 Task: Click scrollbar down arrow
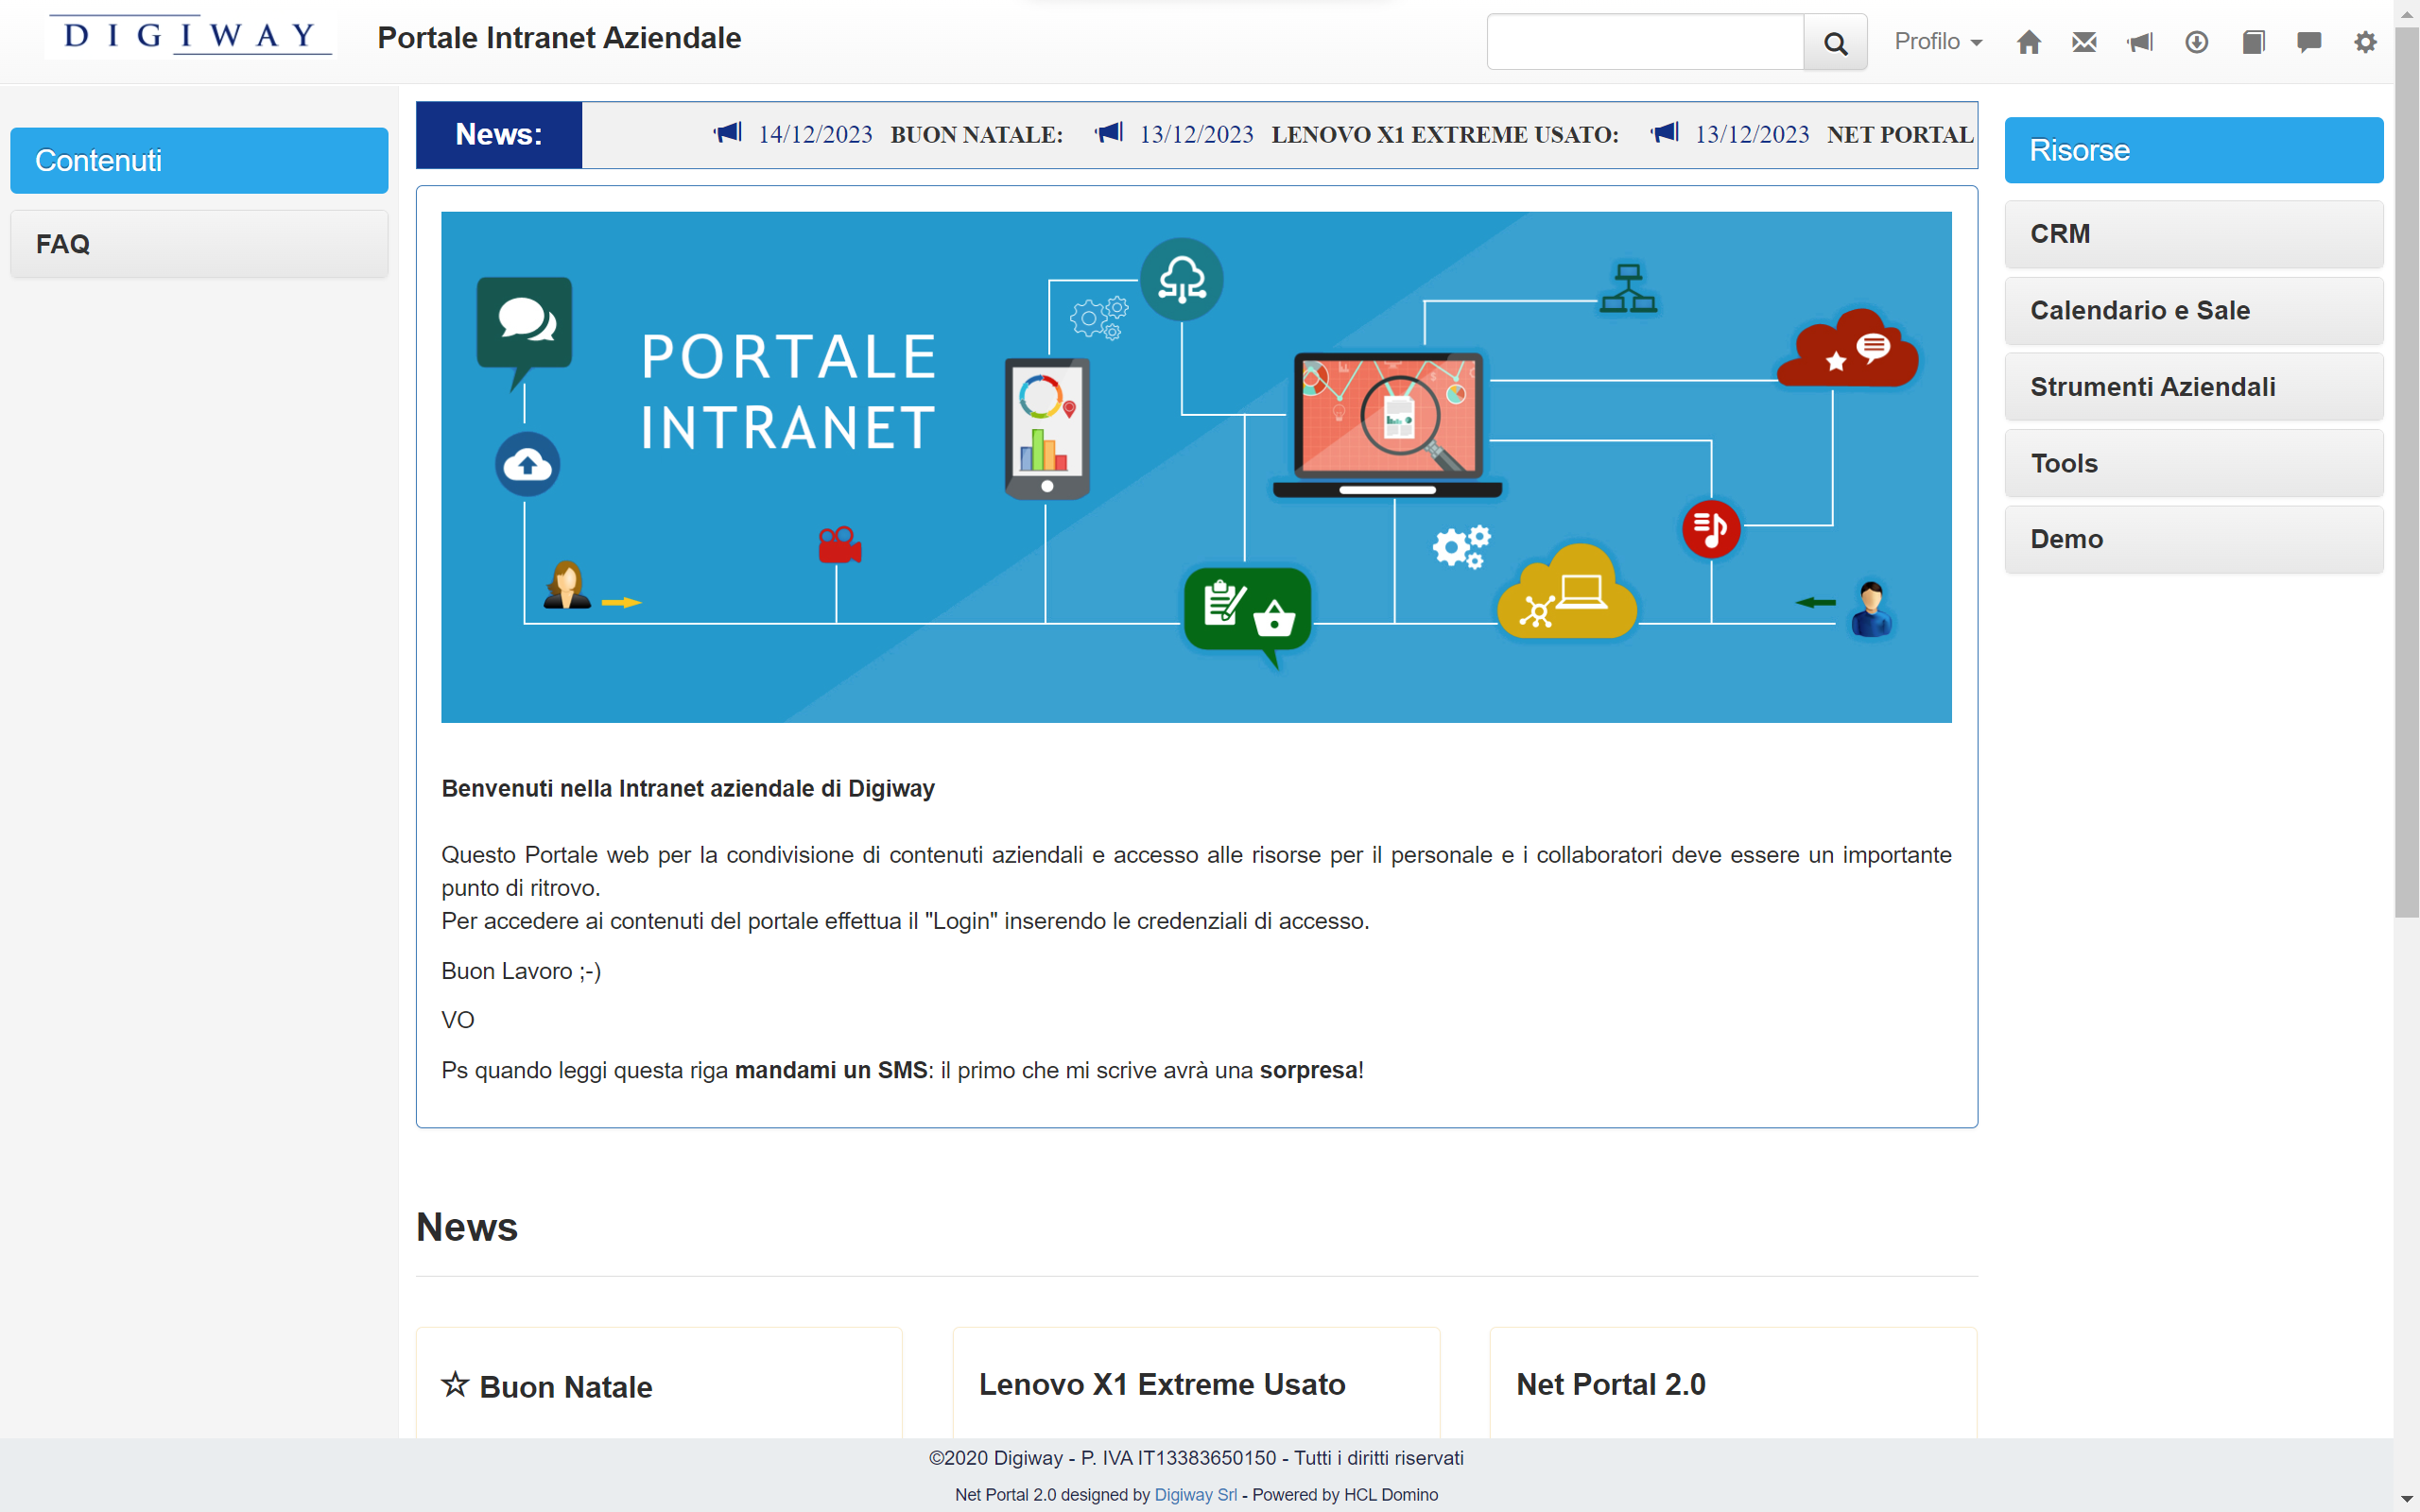2406,1499
